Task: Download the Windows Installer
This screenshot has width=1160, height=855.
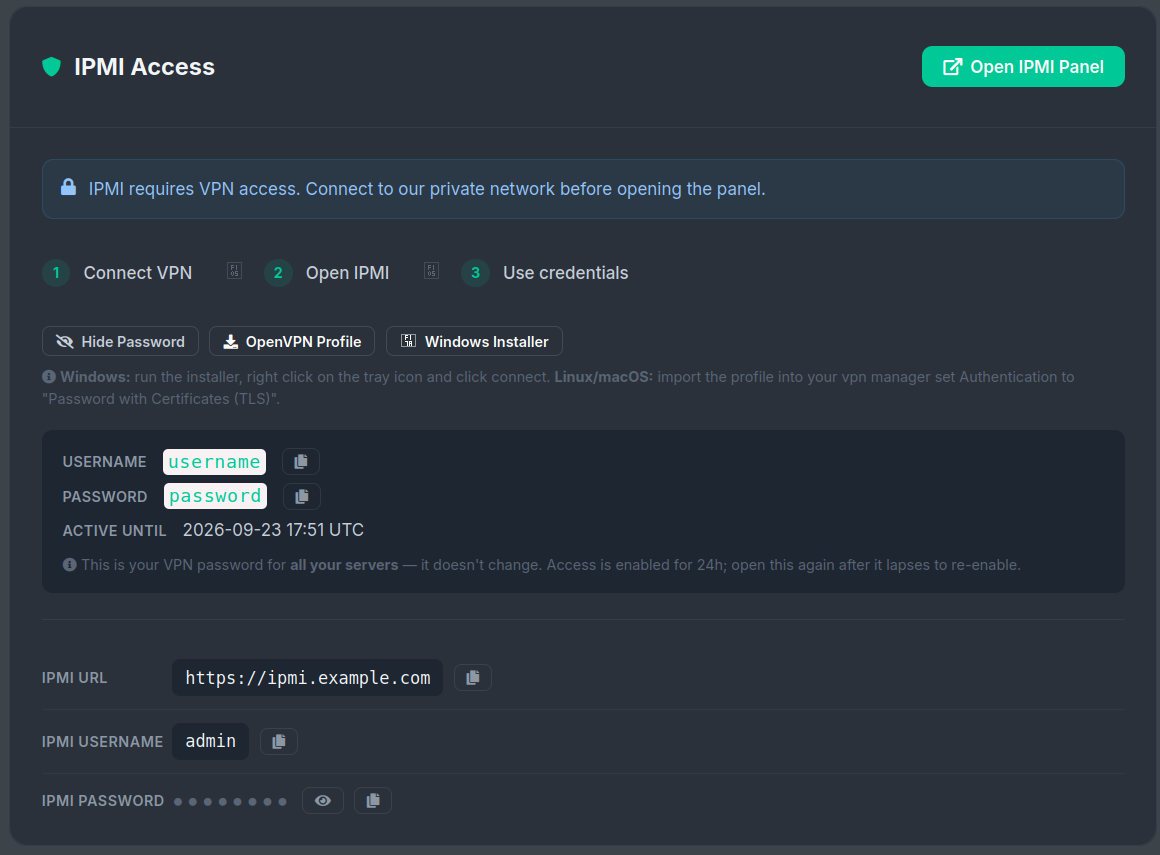Action: pos(474,341)
